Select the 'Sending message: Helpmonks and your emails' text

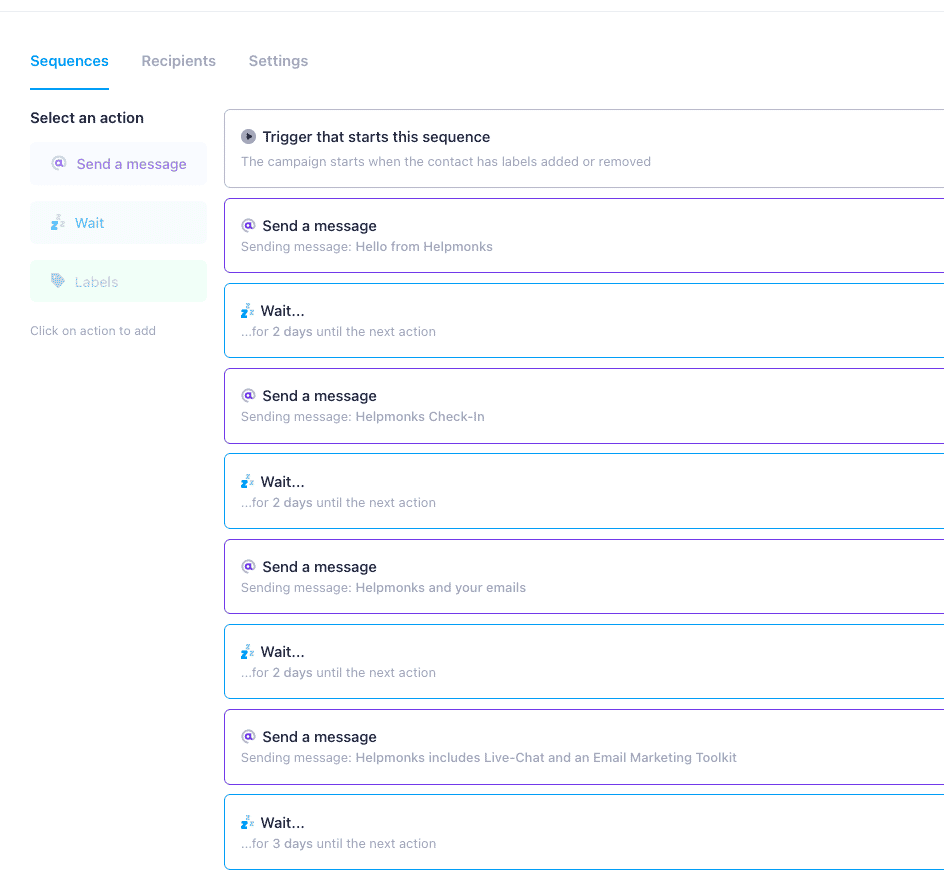[x=384, y=587]
